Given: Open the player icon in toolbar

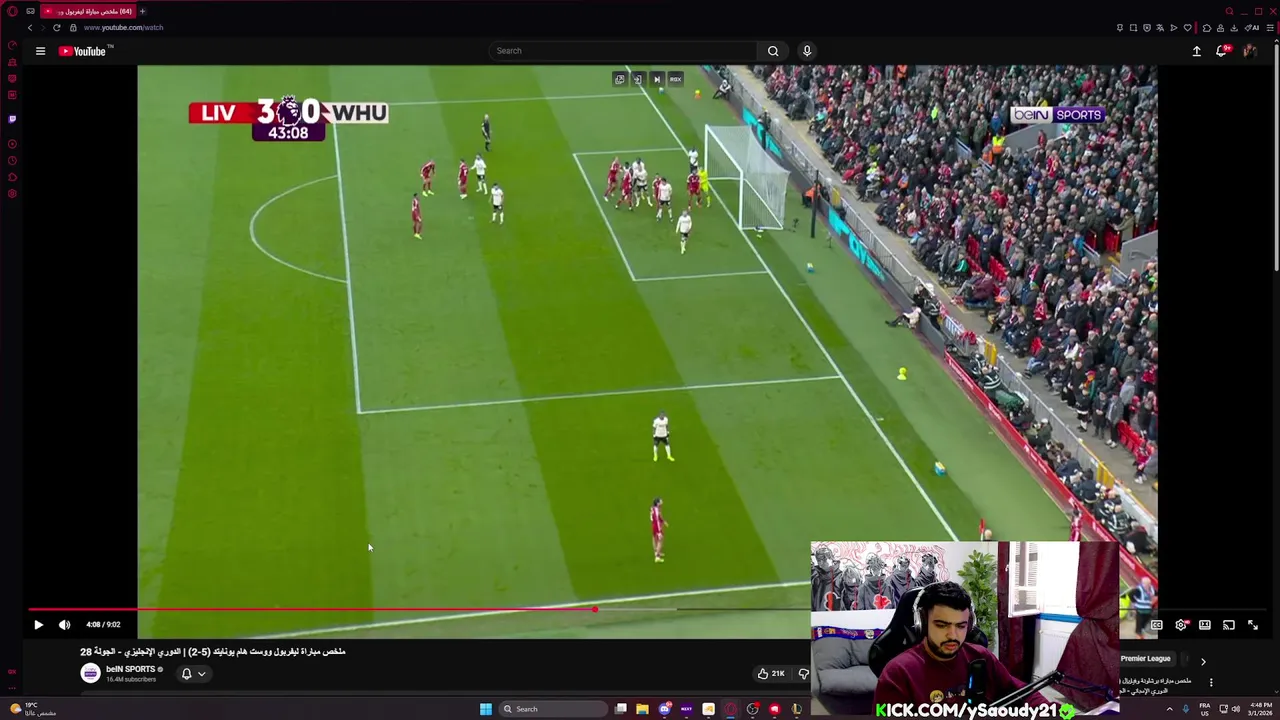Looking at the screenshot, I should pyautogui.click(x=1174, y=28).
